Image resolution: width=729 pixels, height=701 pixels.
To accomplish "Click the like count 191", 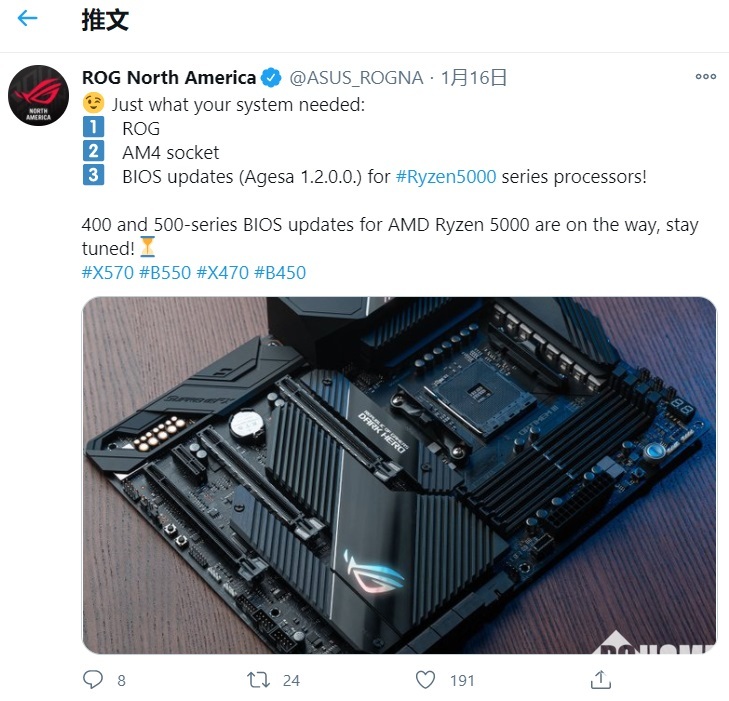I will click(x=462, y=681).
